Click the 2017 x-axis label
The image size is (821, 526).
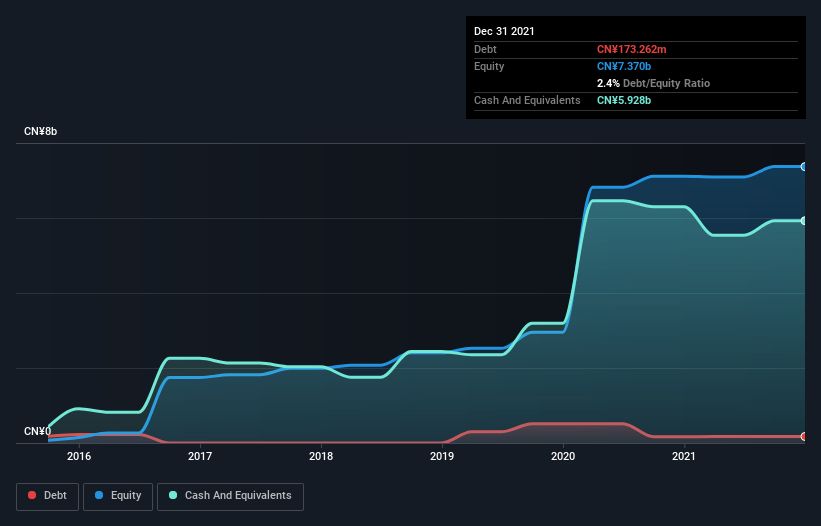(200, 456)
